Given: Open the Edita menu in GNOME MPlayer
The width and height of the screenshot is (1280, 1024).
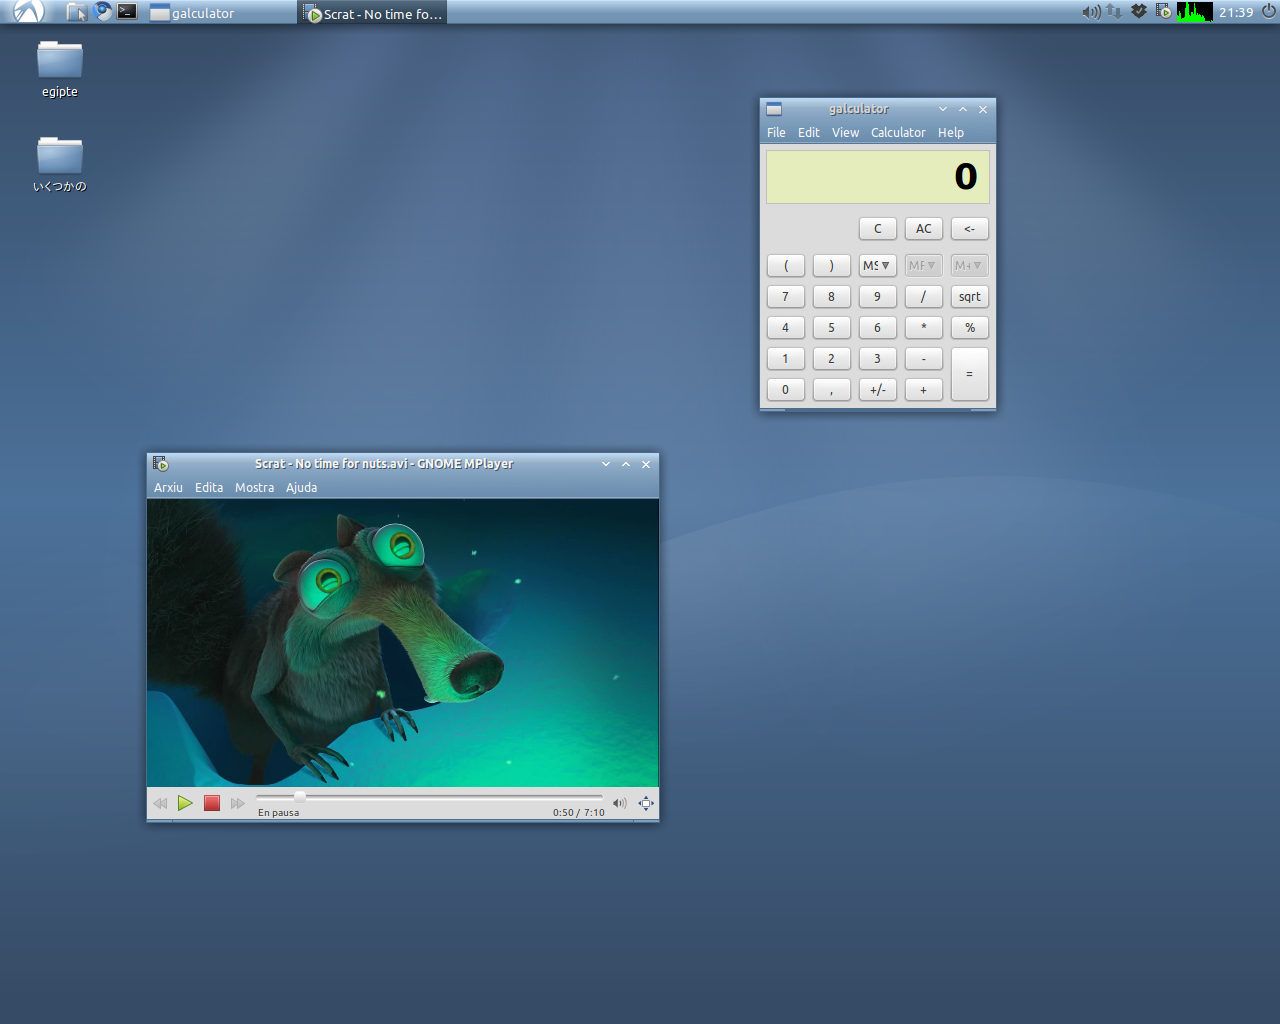Looking at the screenshot, I should click(209, 488).
